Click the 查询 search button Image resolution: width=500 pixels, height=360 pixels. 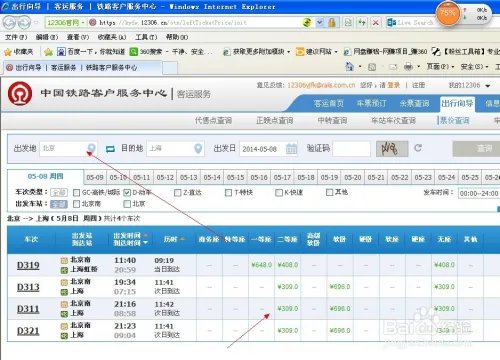[476, 149]
